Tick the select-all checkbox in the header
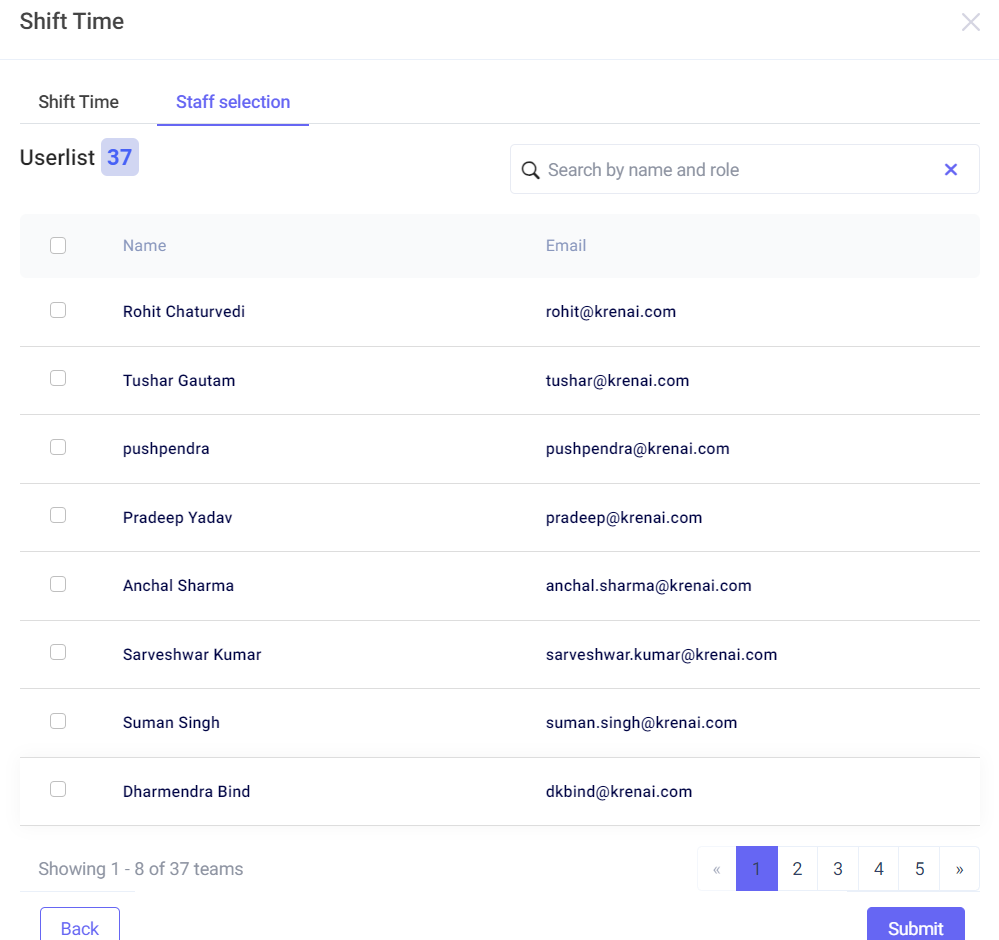Viewport: 999px width, 940px height. [58, 245]
